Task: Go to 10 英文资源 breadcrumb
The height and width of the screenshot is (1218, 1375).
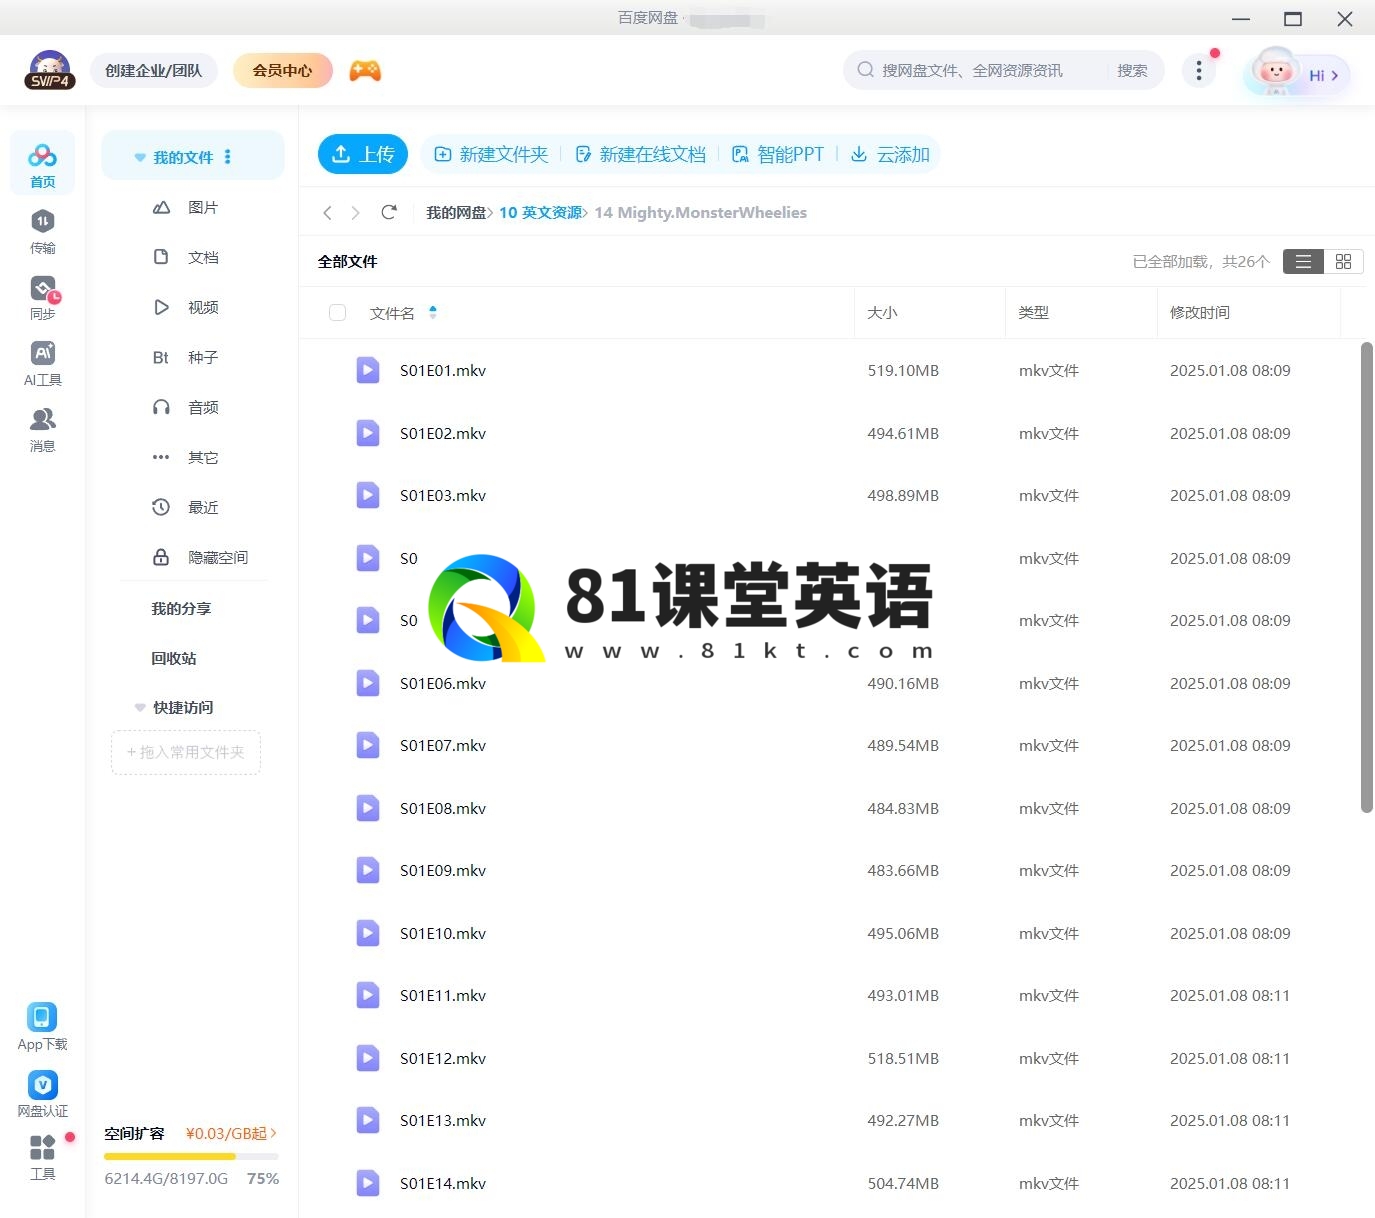Action: (x=540, y=212)
